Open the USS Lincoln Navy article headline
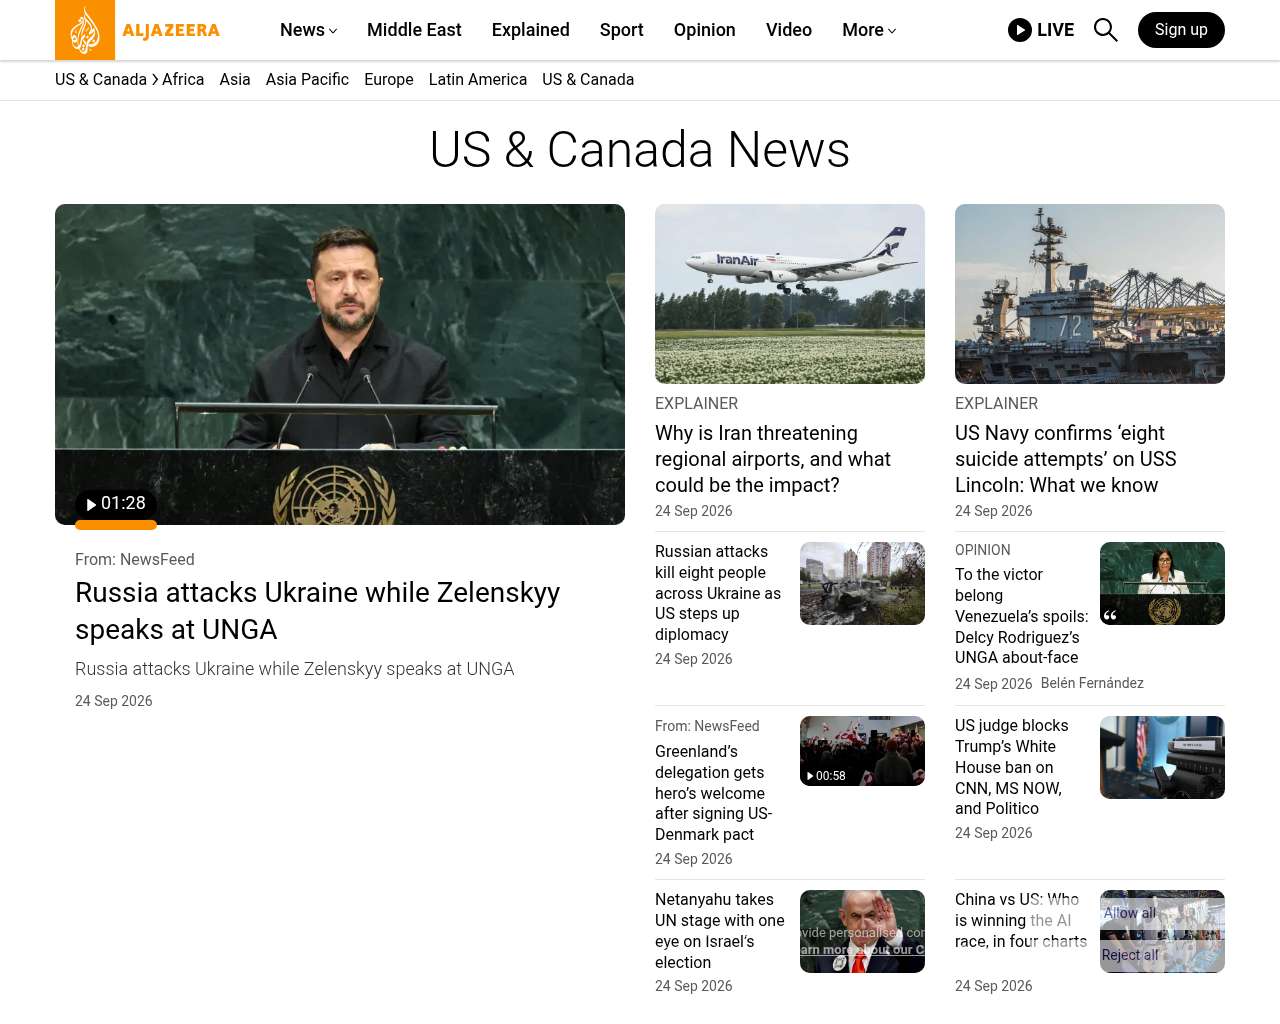Image resolution: width=1280 pixels, height=1024 pixels. coord(1066,459)
